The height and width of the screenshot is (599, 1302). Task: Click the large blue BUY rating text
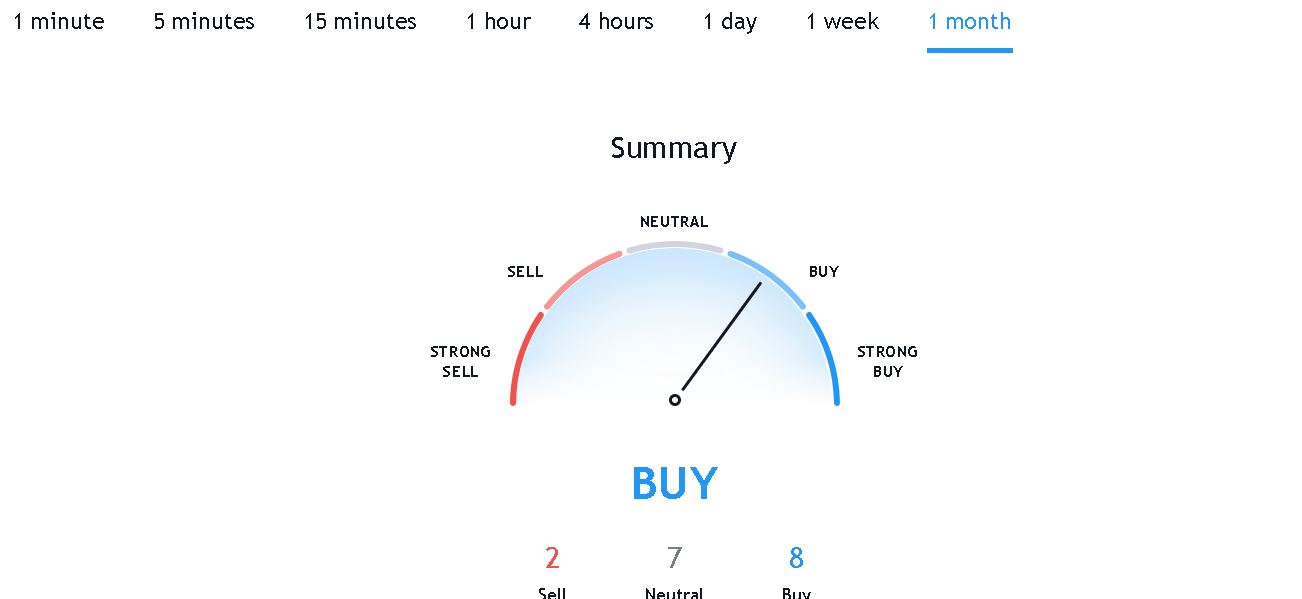(674, 484)
